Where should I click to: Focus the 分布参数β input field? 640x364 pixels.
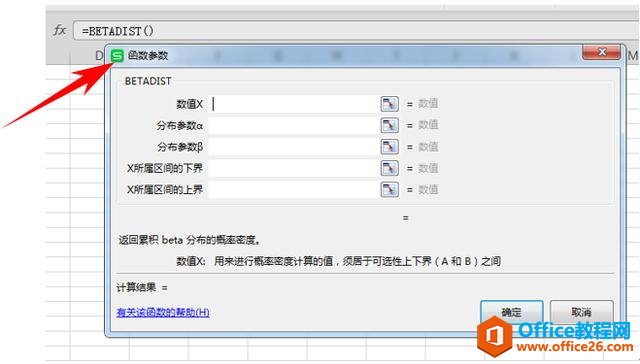pyautogui.click(x=293, y=146)
